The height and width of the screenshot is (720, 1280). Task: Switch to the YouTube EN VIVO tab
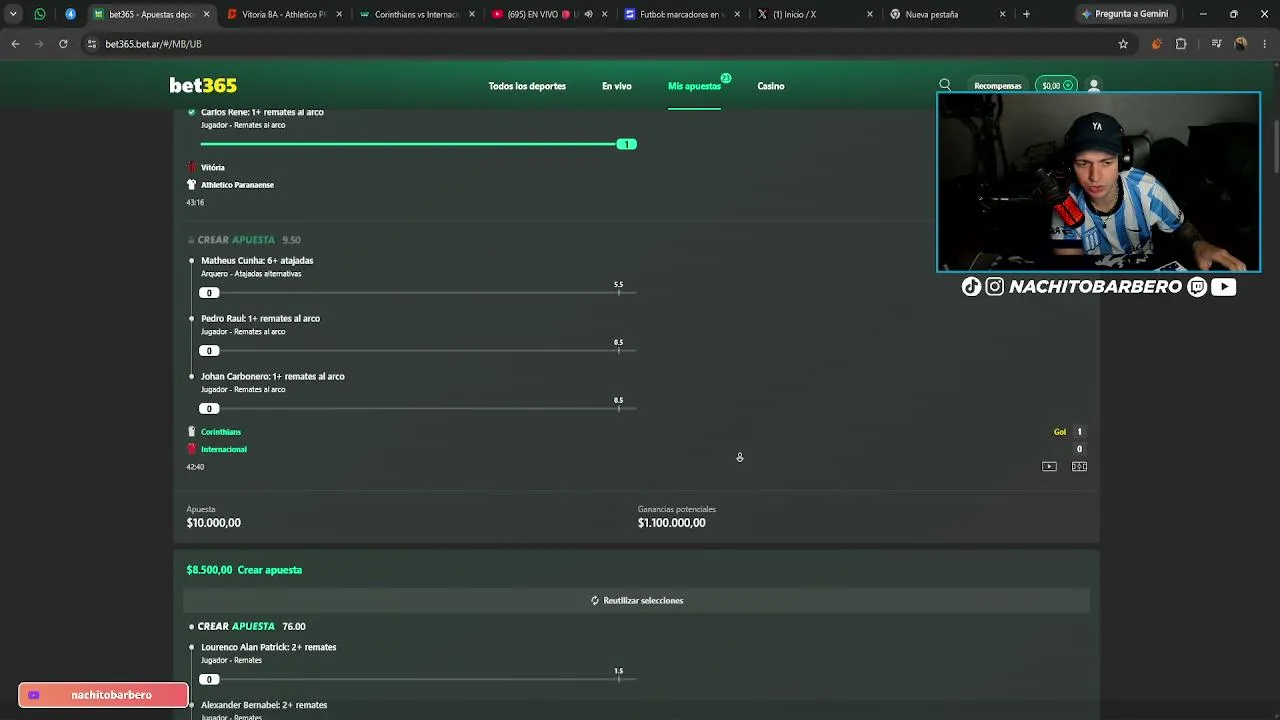(x=551, y=14)
